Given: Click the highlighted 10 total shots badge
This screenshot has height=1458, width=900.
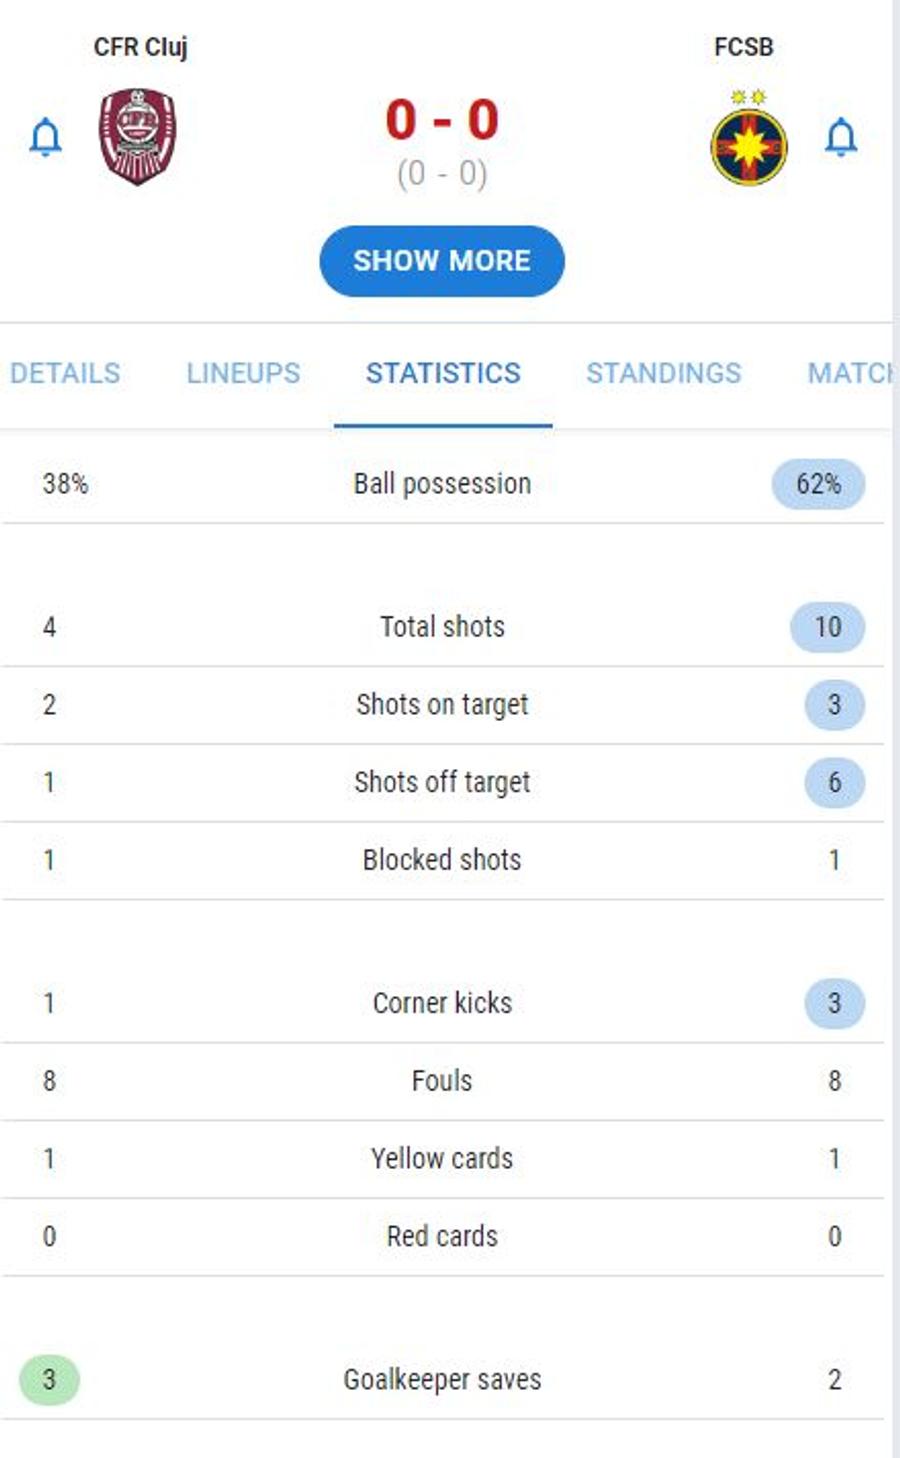Looking at the screenshot, I should [x=827, y=627].
